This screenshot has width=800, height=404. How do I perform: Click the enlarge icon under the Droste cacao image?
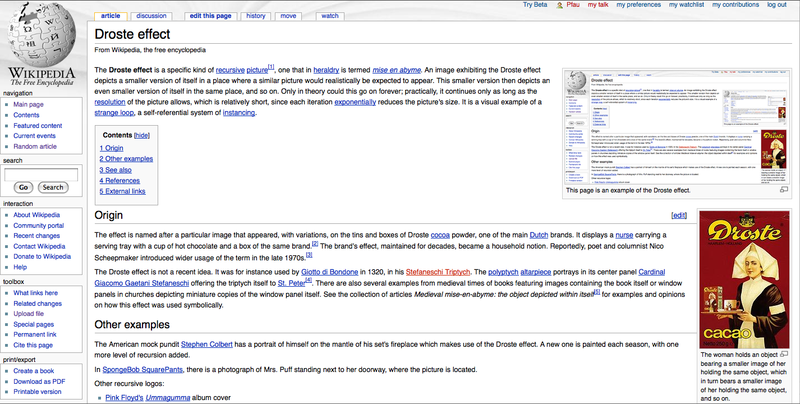[784, 354]
